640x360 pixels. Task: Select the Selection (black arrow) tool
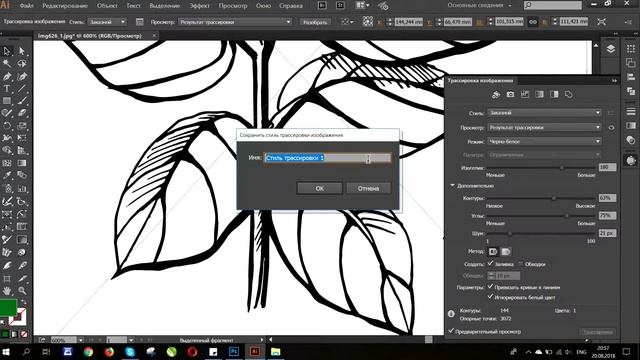pyautogui.click(x=7, y=51)
